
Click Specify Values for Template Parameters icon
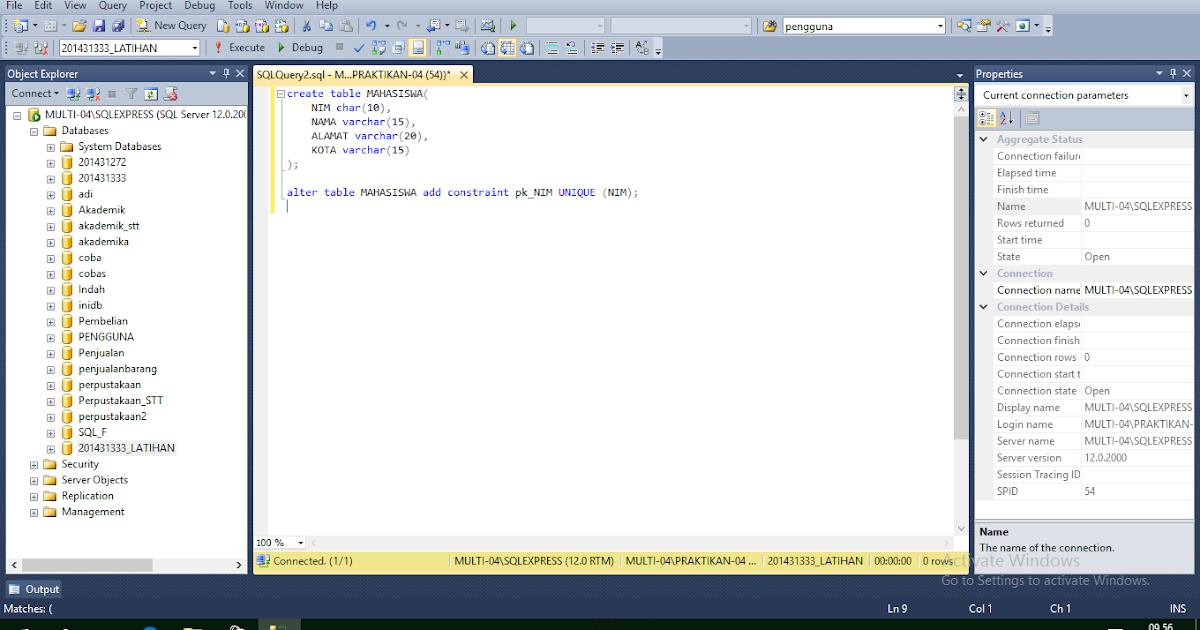point(643,47)
